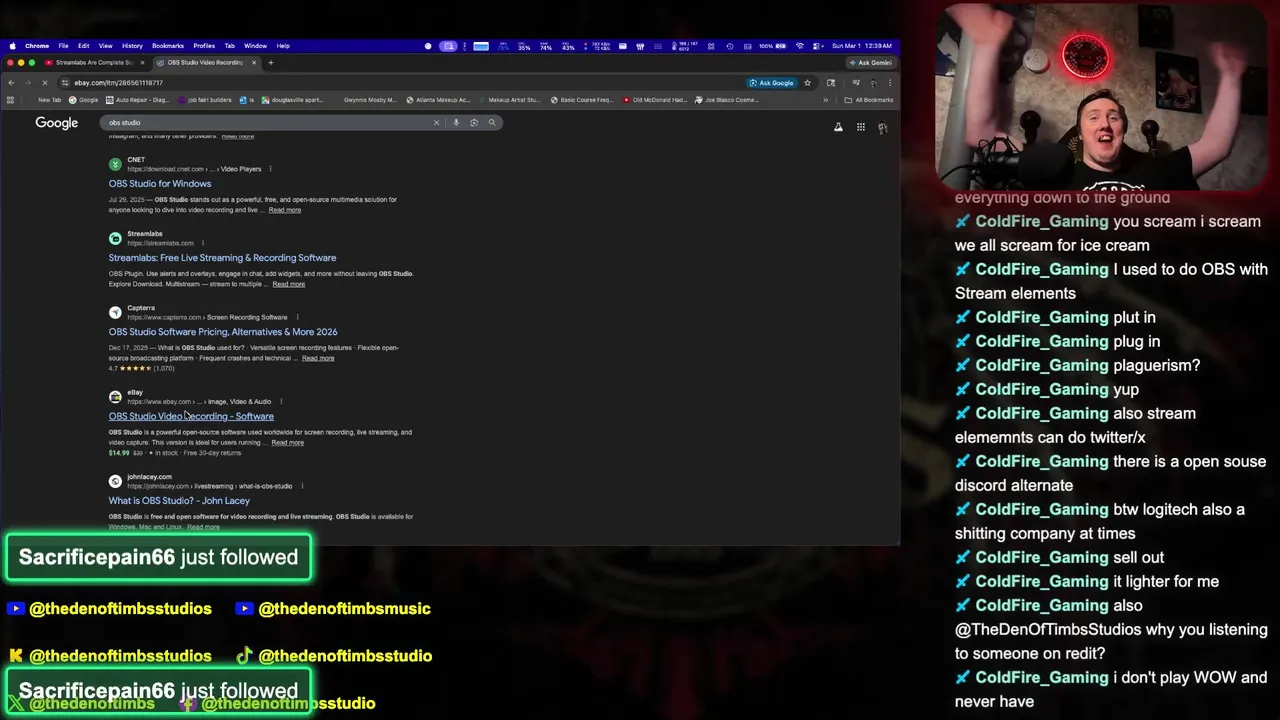Open the Joe Blasco Cosme... bookmark
The height and width of the screenshot is (720, 1280).
click(x=729, y=100)
